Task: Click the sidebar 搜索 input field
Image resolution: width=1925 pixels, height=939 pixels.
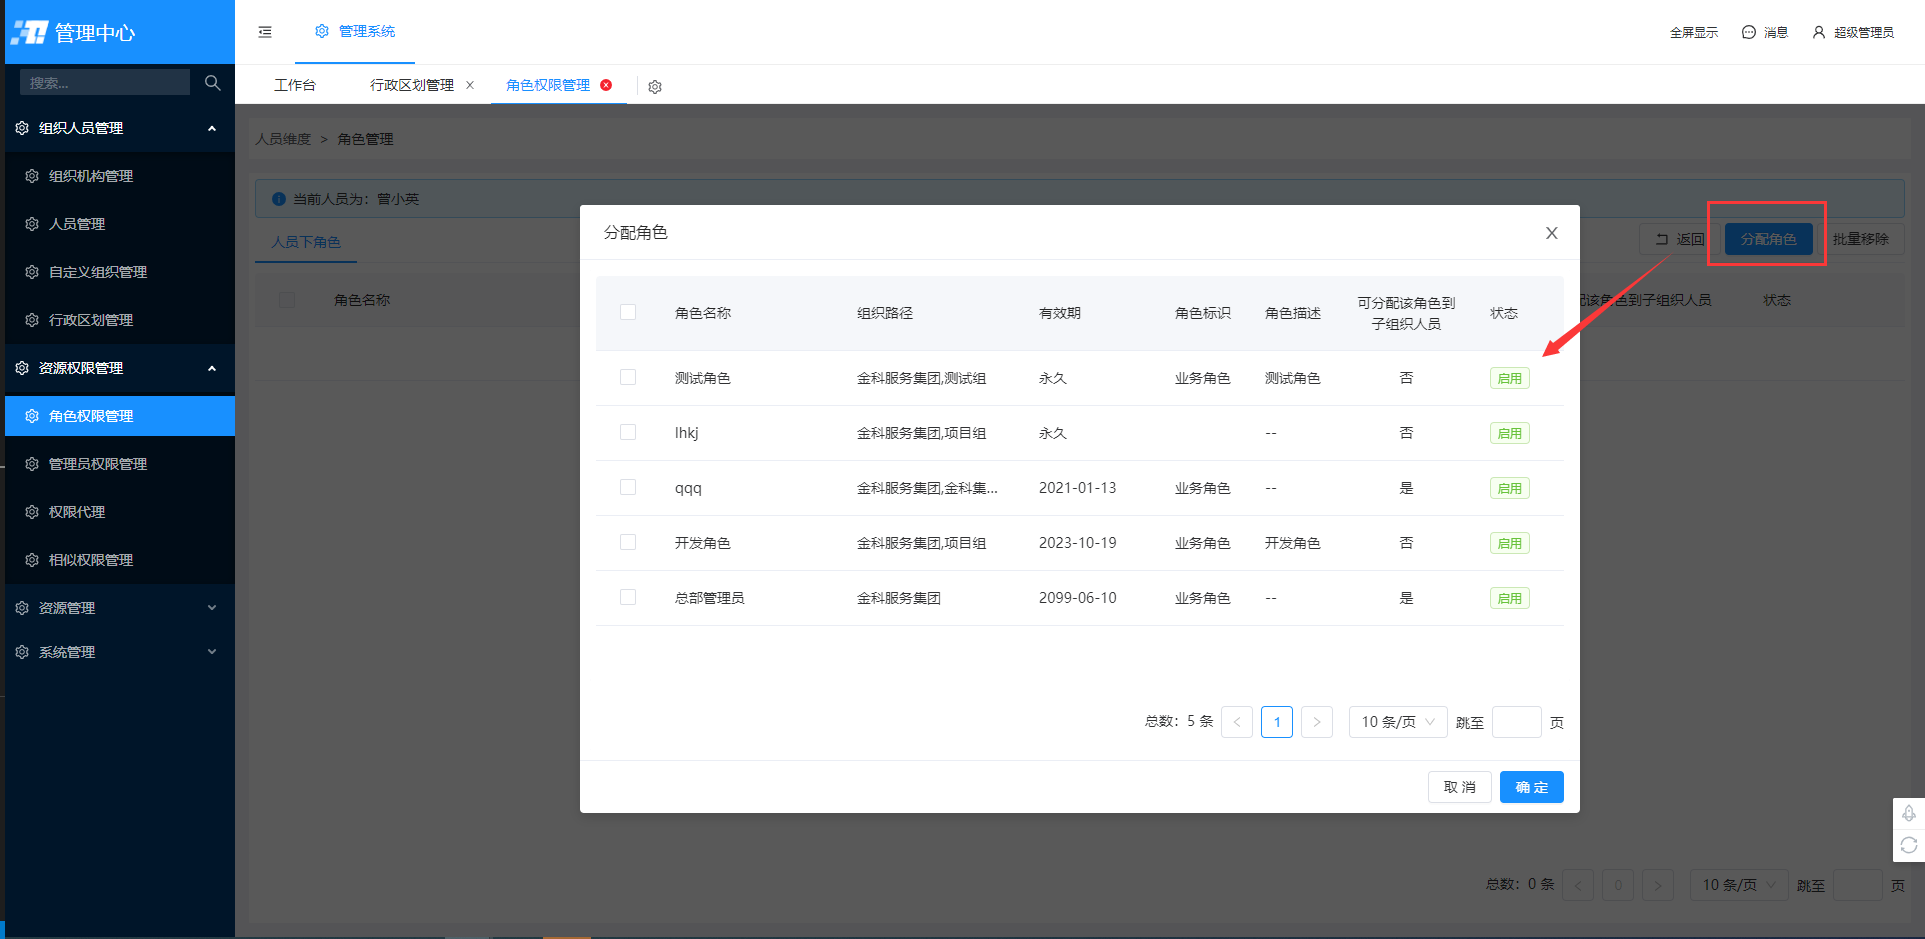Action: 105,83
